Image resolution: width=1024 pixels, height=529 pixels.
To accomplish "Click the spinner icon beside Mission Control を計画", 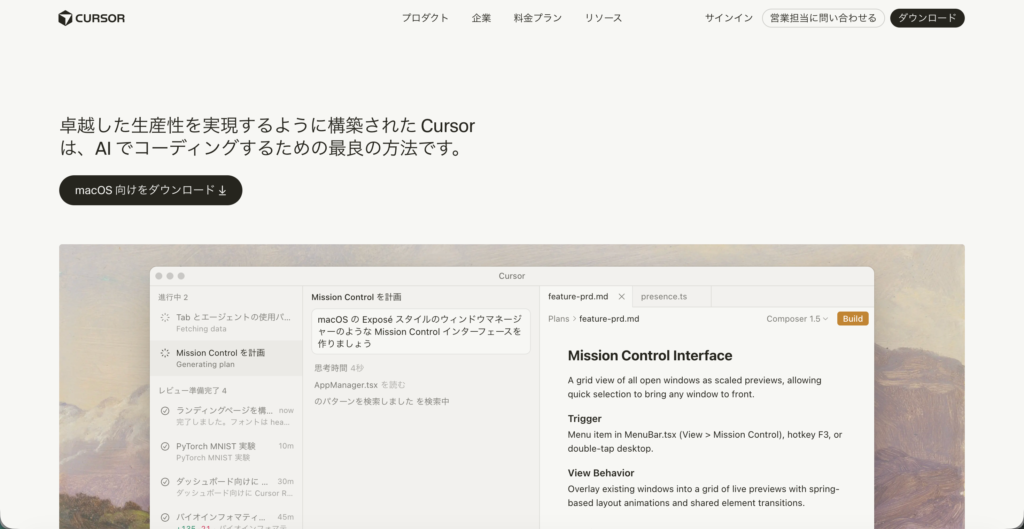I will pos(165,353).
